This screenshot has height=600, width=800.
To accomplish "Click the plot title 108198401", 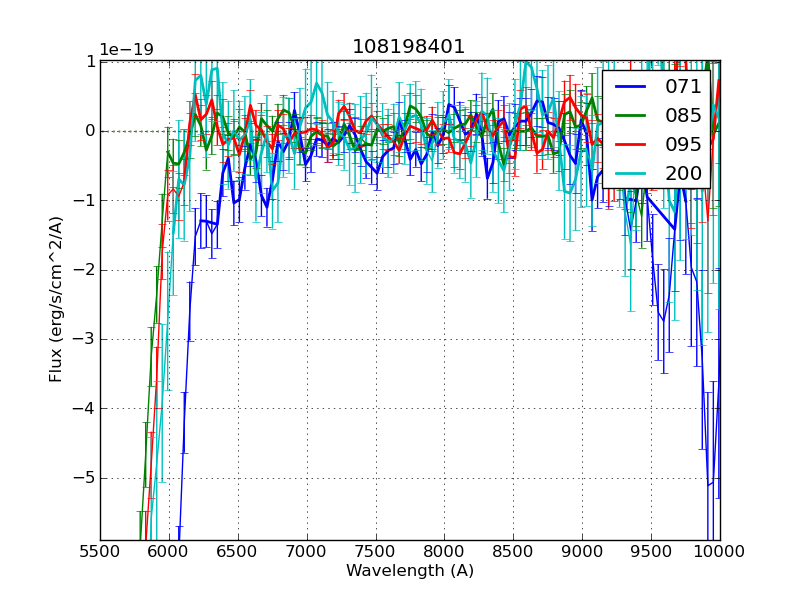I will click(x=409, y=45).
